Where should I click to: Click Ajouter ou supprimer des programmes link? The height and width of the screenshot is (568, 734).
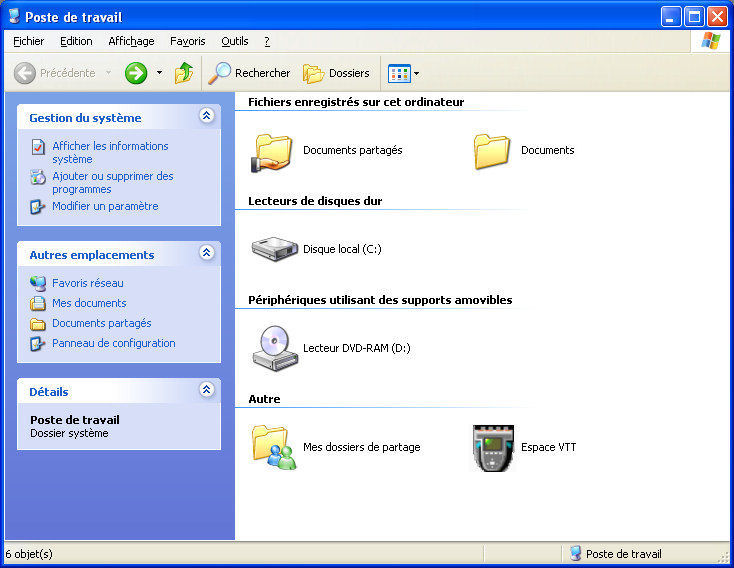(x=113, y=183)
